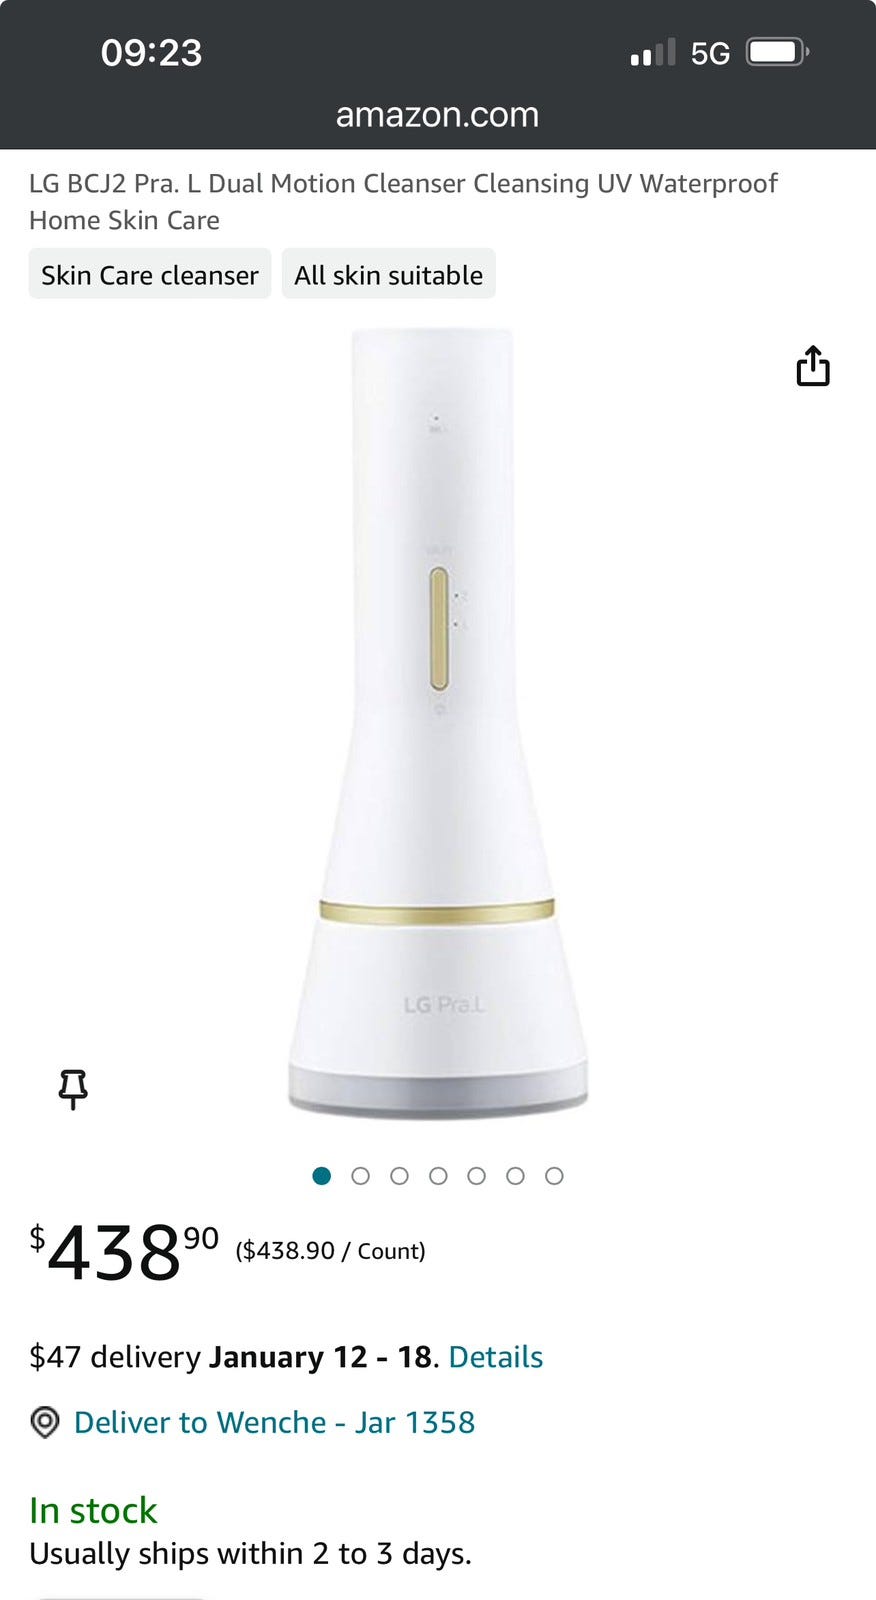Tap the share icon beside product image

coord(813,366)
